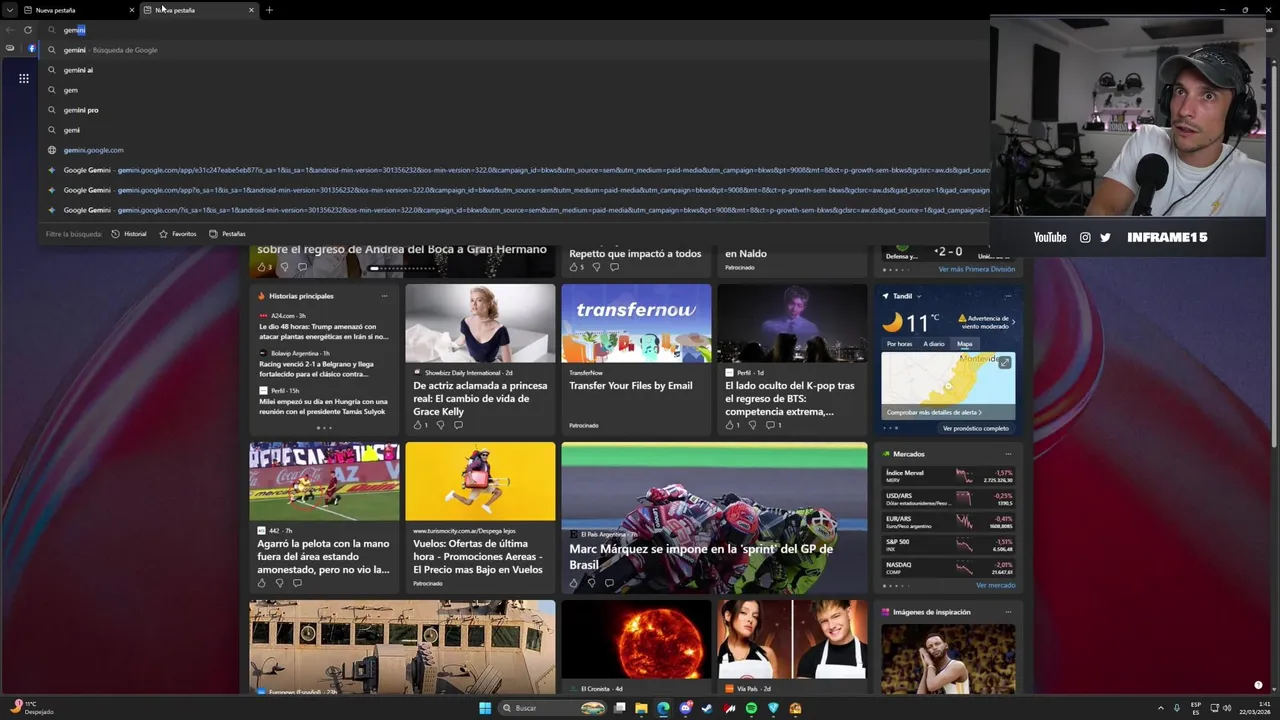
Task: Open the tab search chevron at top-left
Action: [11, 10]
